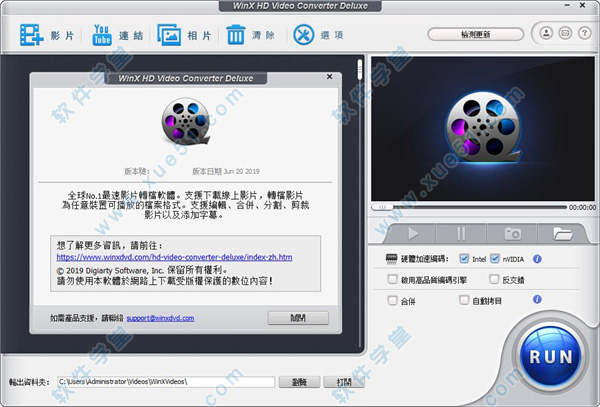
Task: Click the file list vertical scrollbar handle
Action: 360,69
